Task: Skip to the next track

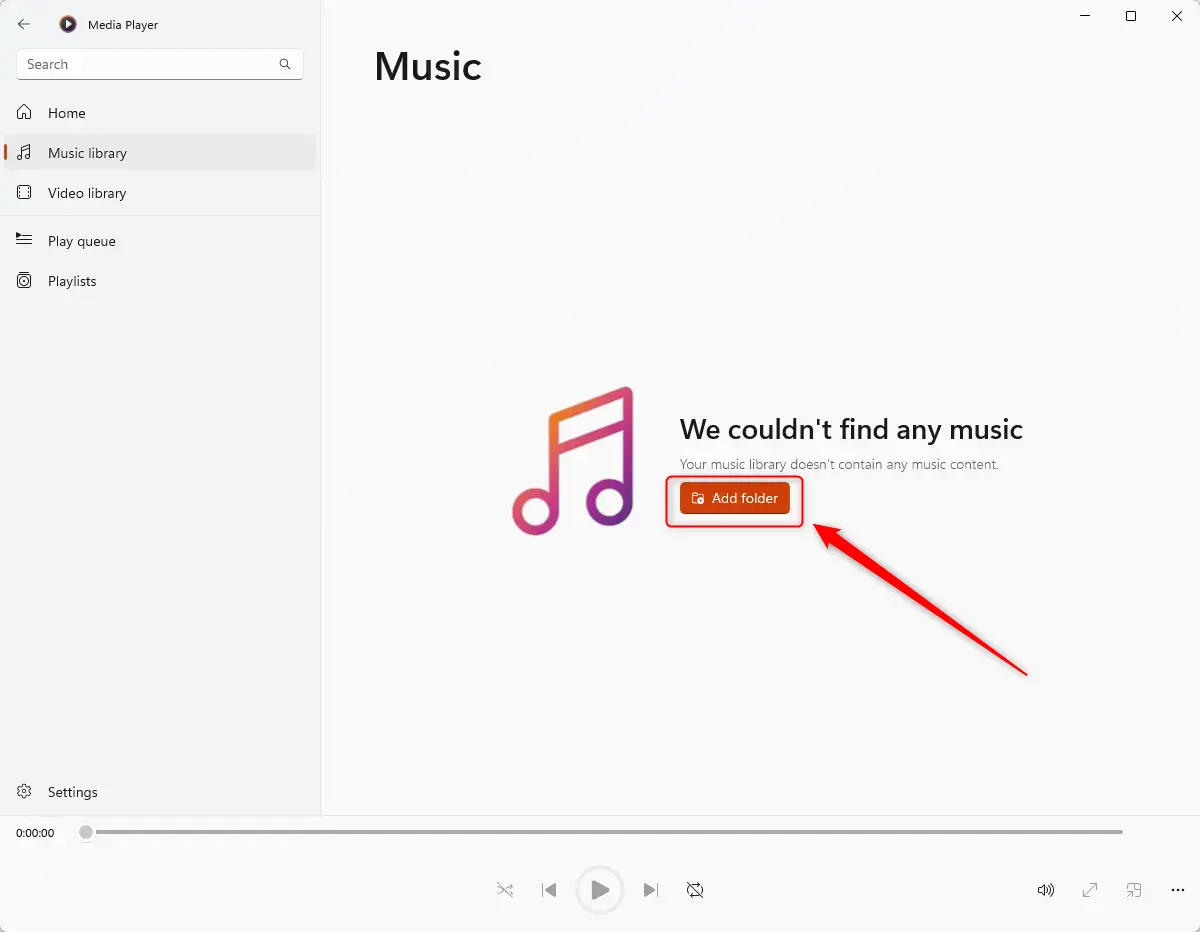Action: (651, 890)
